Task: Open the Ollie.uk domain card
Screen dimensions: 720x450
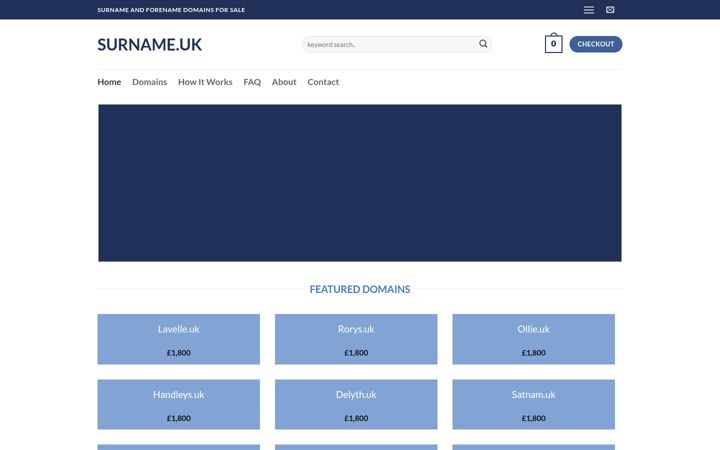Action: (534, 339)
